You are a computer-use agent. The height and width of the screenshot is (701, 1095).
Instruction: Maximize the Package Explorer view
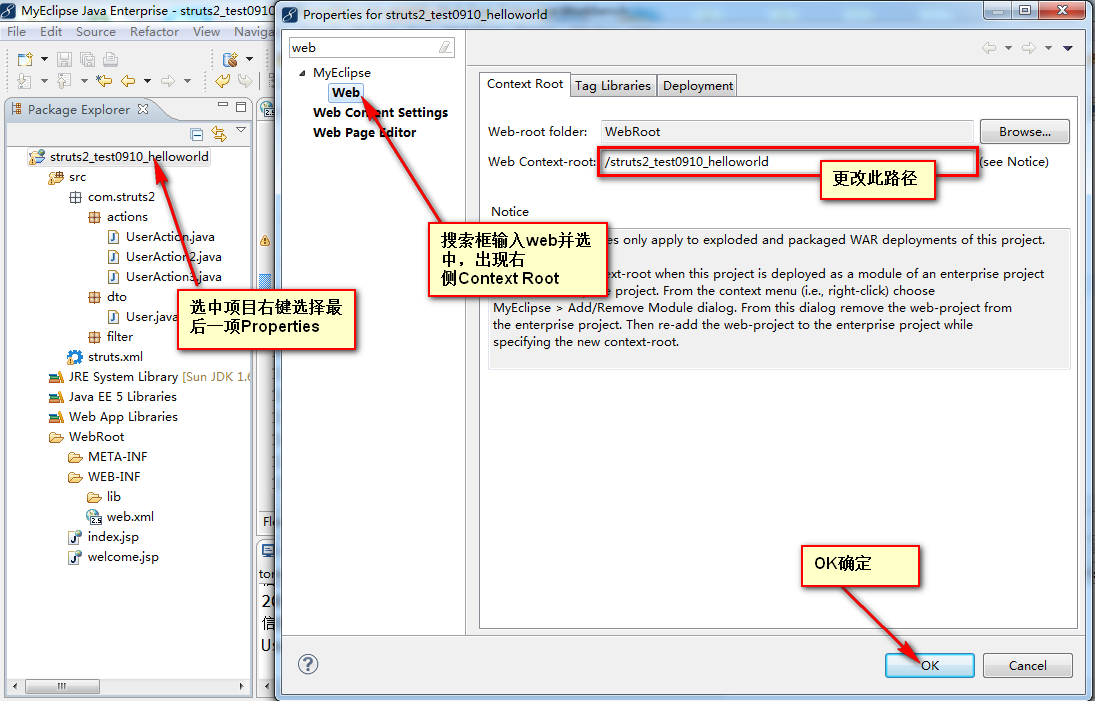tap(241, 107)
